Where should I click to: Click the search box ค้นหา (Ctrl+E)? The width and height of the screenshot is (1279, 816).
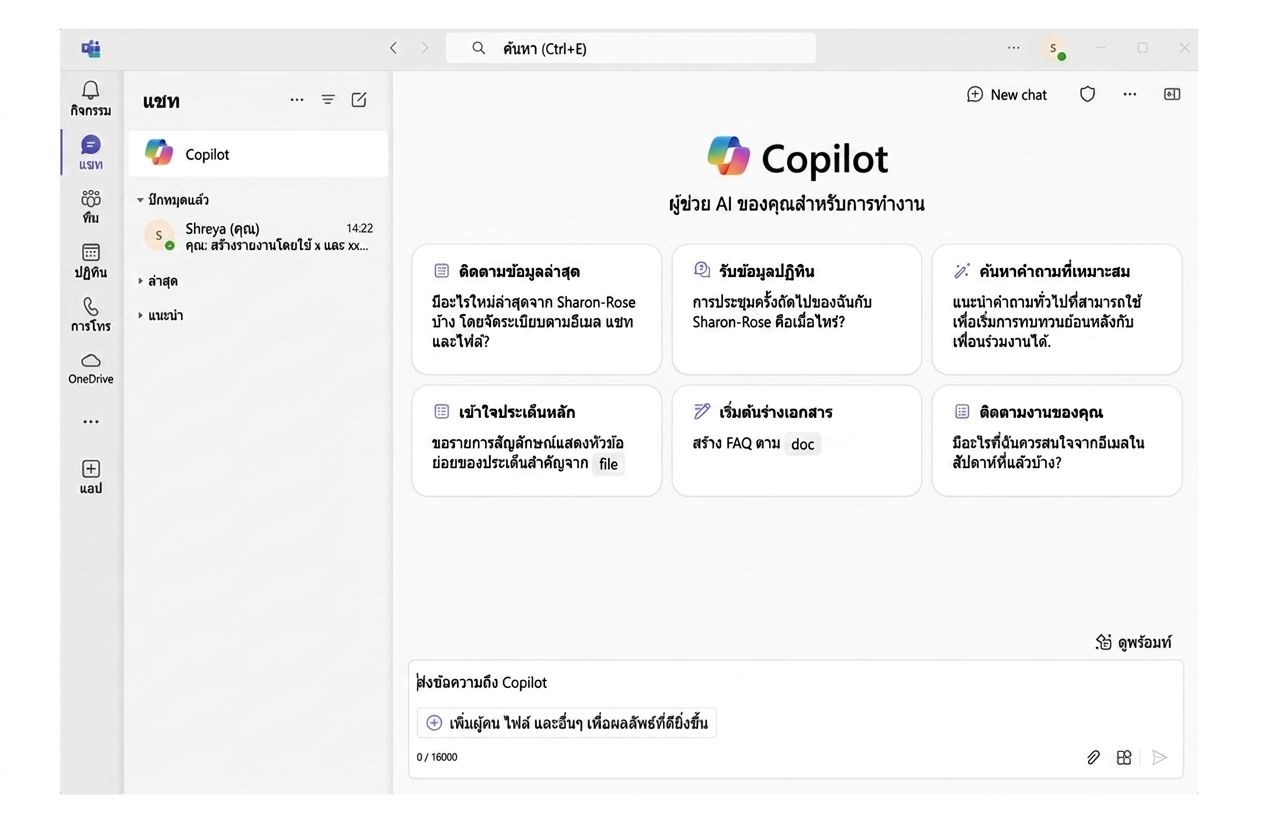click(631, 48)
